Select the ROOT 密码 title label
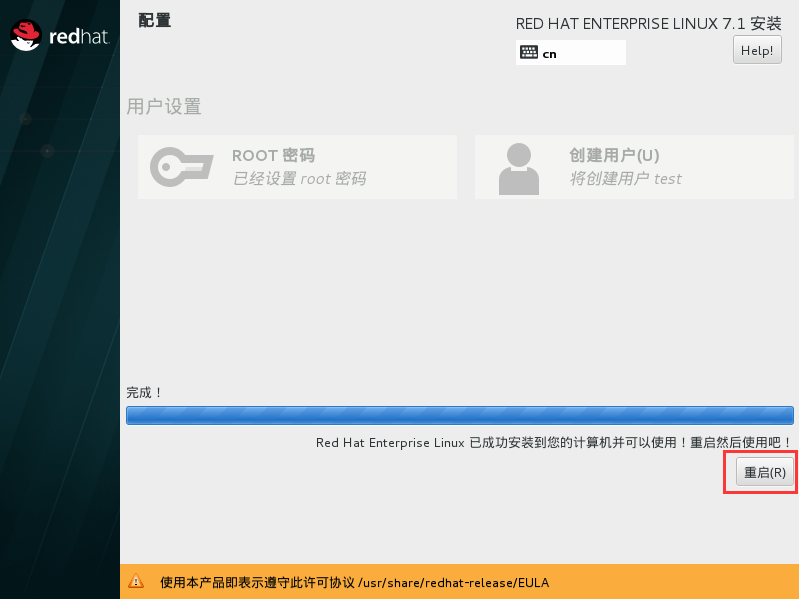799x599 pixels. (273, 156)
